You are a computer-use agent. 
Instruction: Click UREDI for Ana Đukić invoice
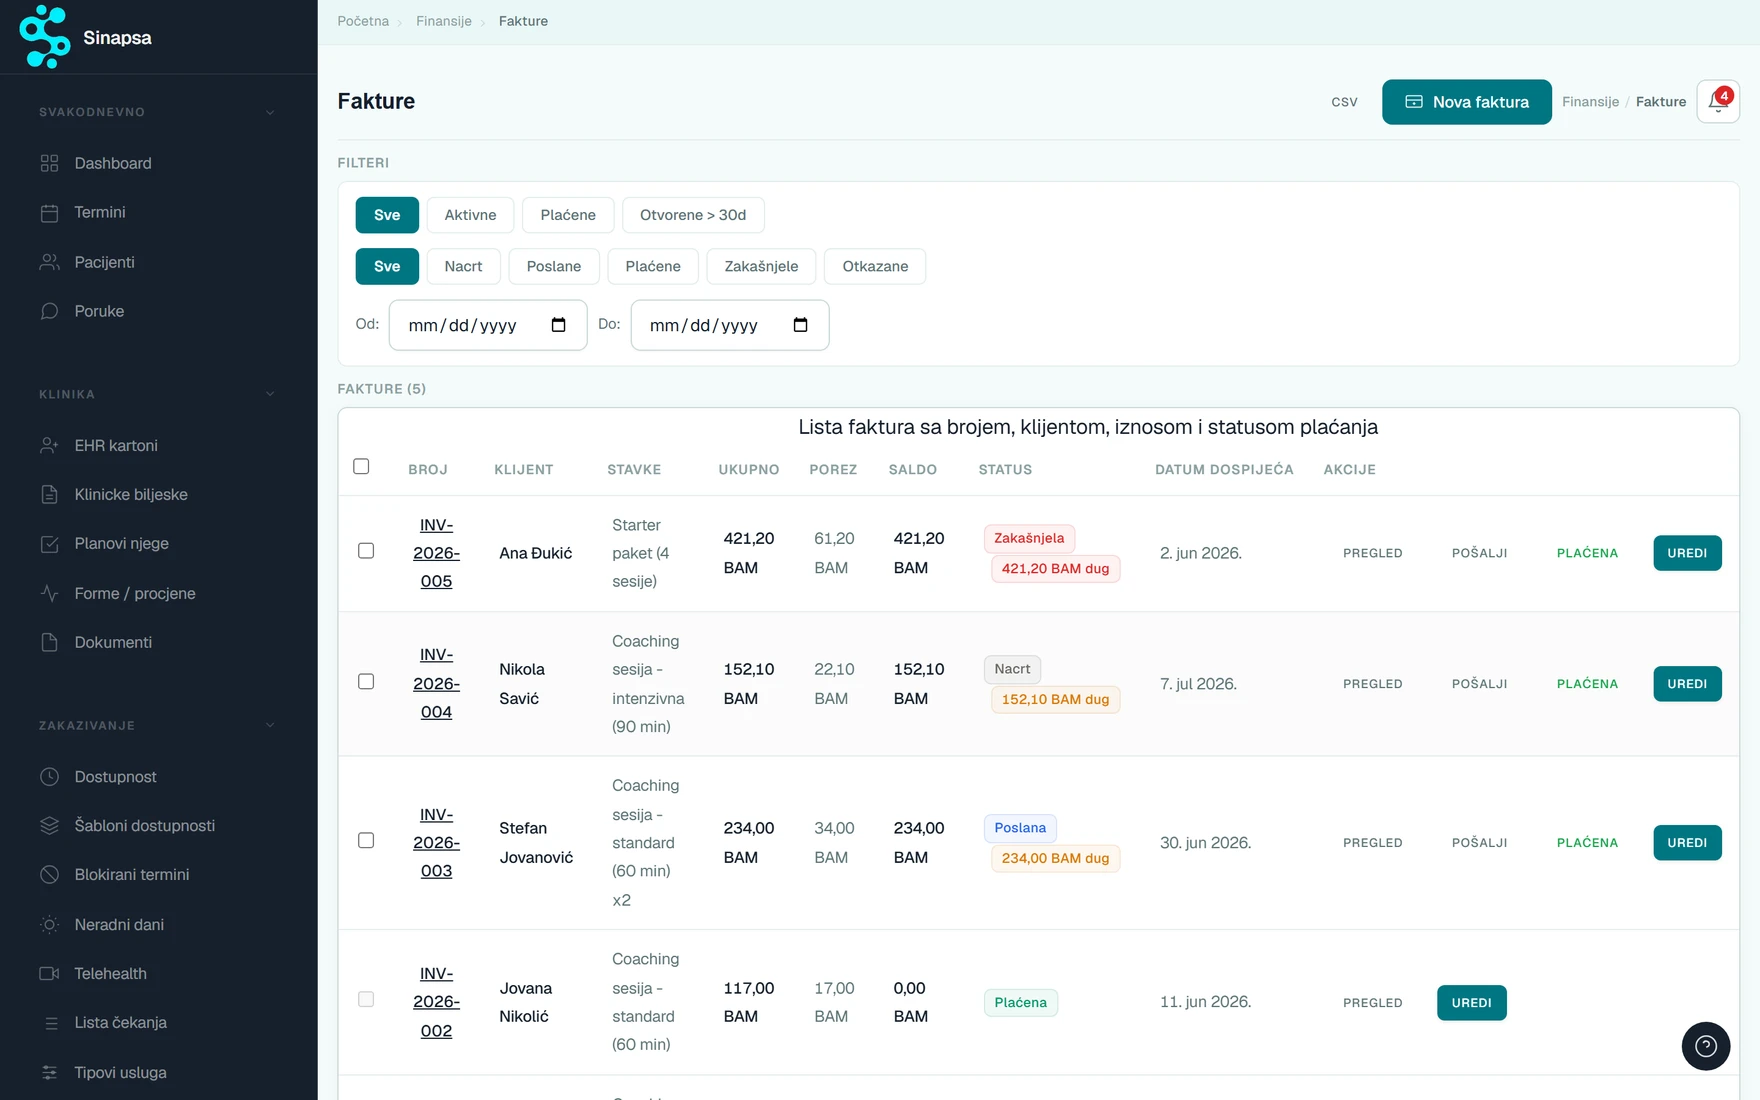click(x=1687, y=553)
